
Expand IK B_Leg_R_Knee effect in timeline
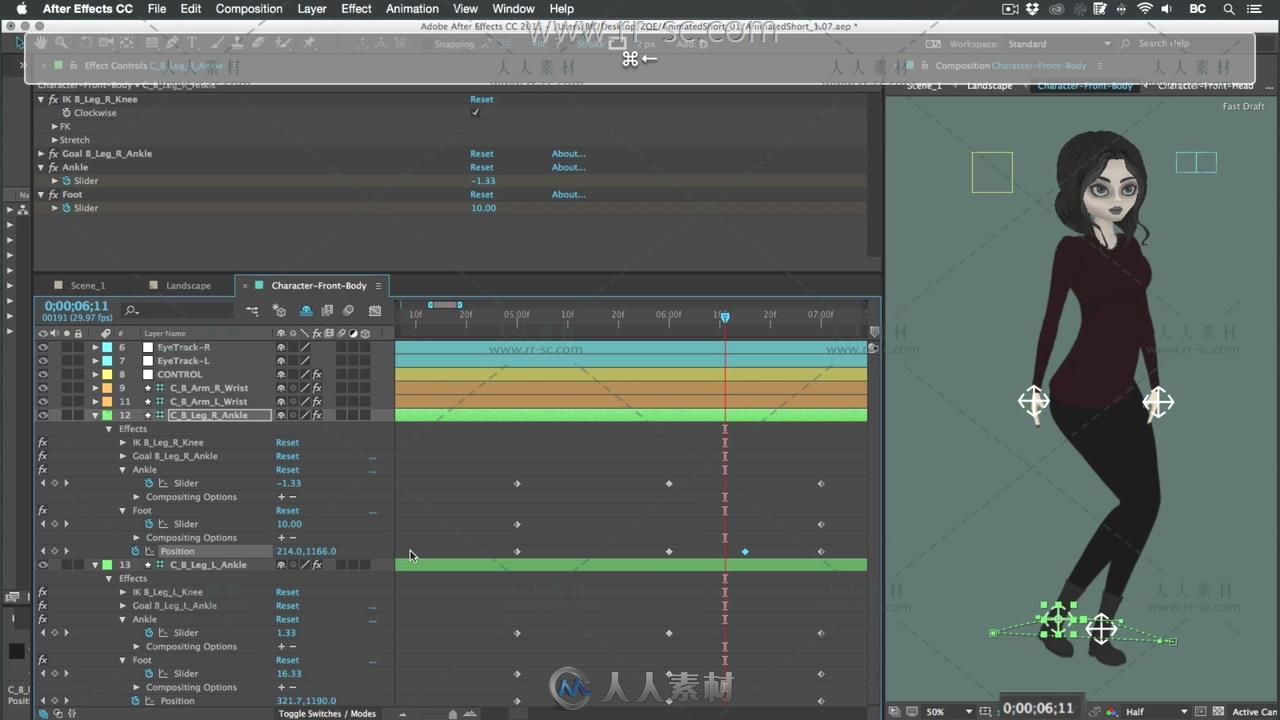coord(123,442)
